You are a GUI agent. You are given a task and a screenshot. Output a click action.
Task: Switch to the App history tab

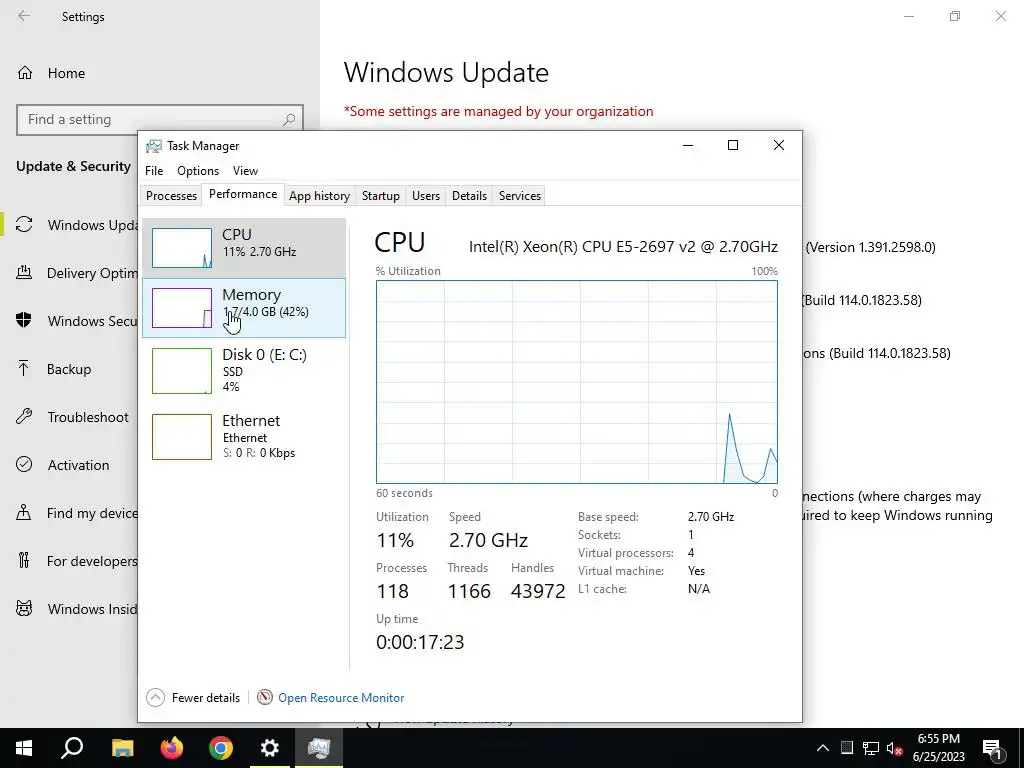coord(319,196)
